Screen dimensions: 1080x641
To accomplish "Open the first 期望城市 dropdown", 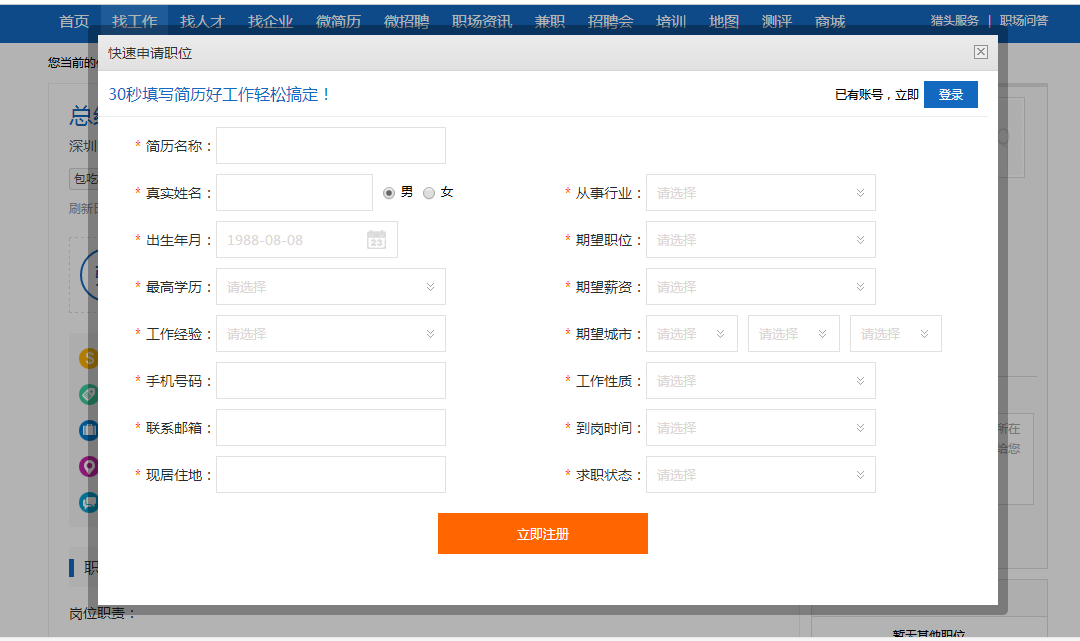I will [692, 334].
